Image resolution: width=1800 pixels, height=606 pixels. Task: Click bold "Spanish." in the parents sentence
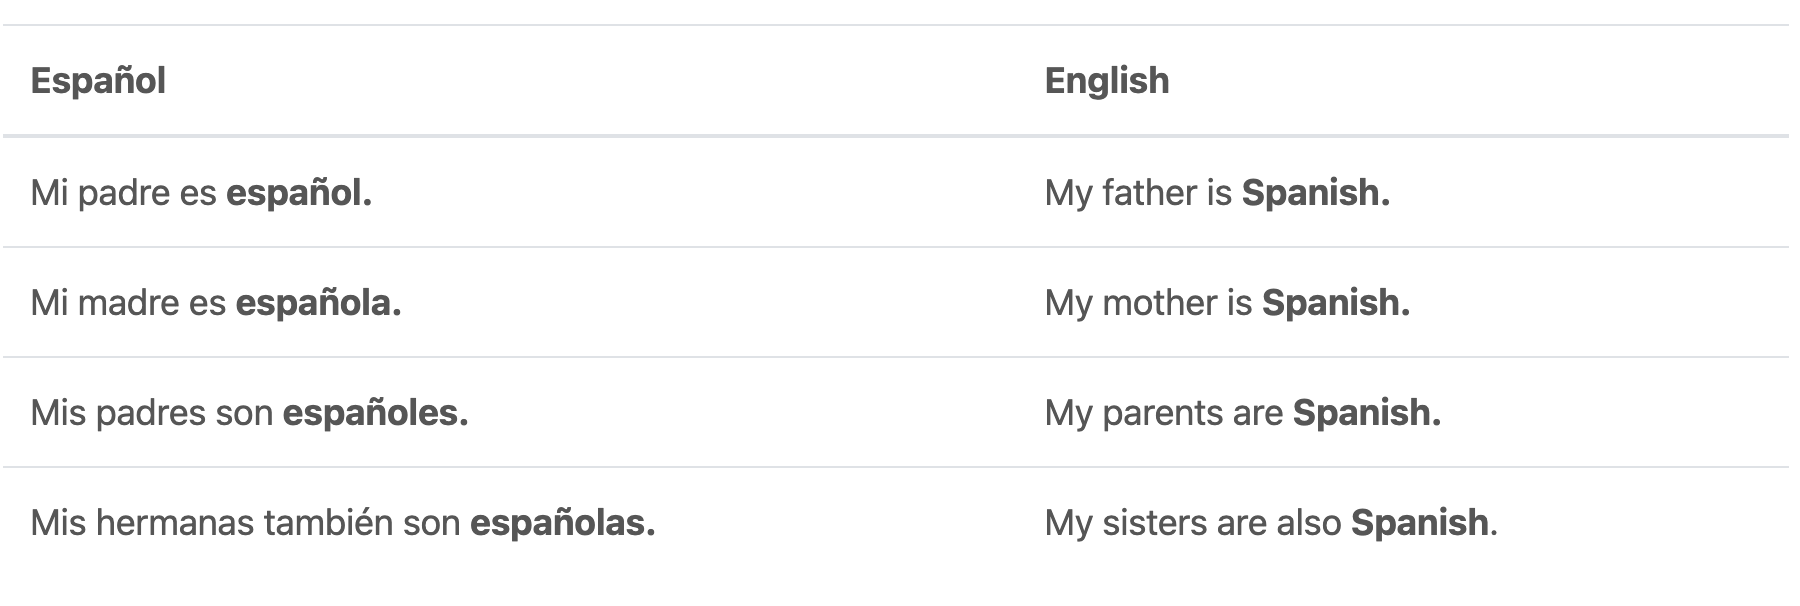click(x=1366, y=413)
